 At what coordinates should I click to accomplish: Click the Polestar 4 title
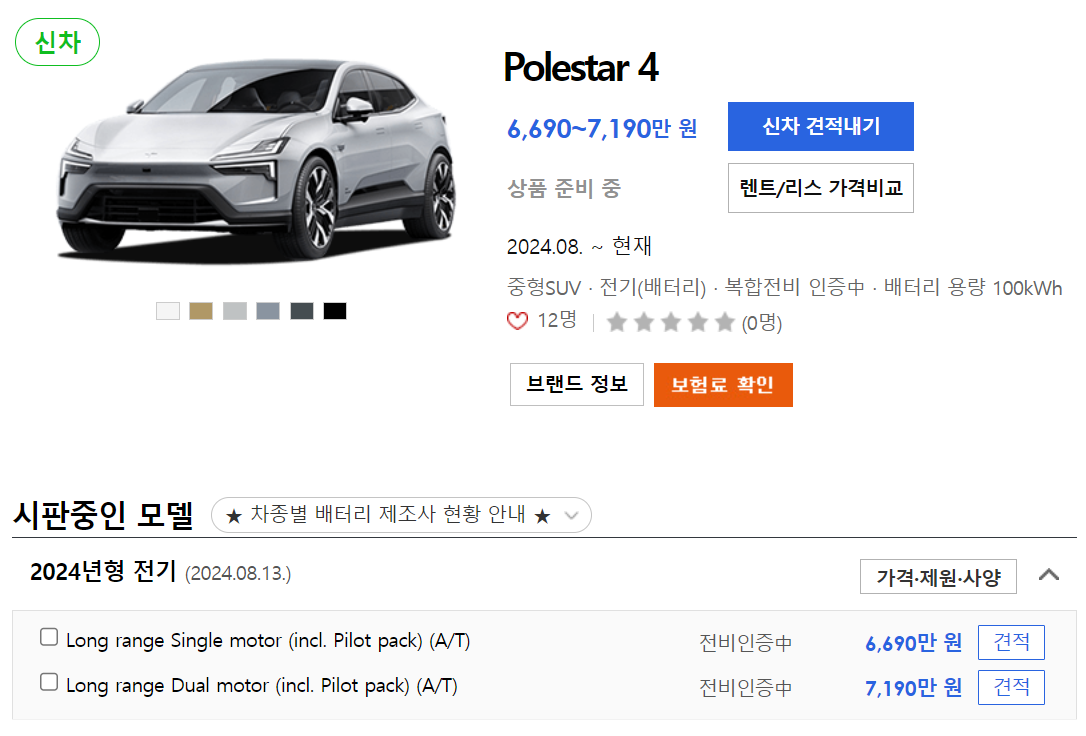pos(581,67)
